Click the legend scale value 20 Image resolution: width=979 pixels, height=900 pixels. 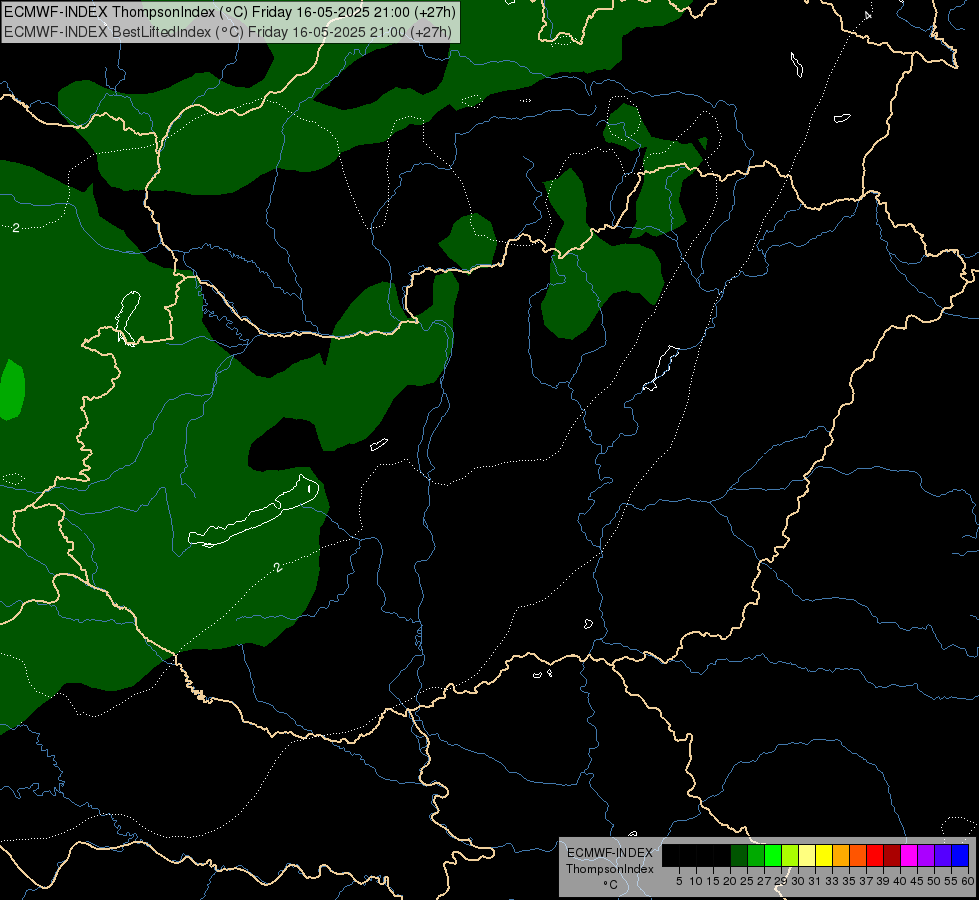pyautogui.click(x=730, y=881)
